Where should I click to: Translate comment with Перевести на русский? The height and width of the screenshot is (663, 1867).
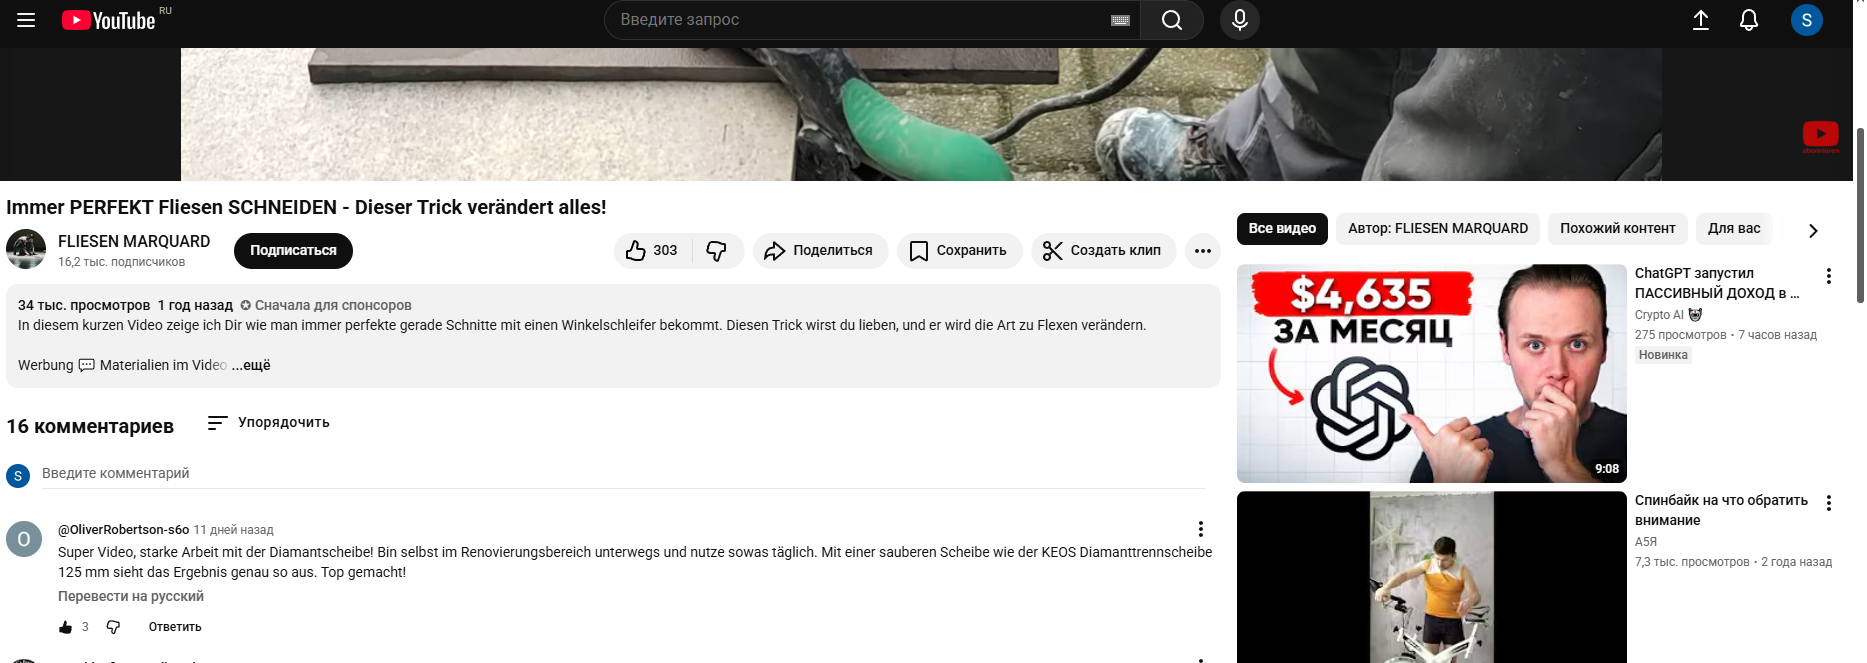(131, 596)
